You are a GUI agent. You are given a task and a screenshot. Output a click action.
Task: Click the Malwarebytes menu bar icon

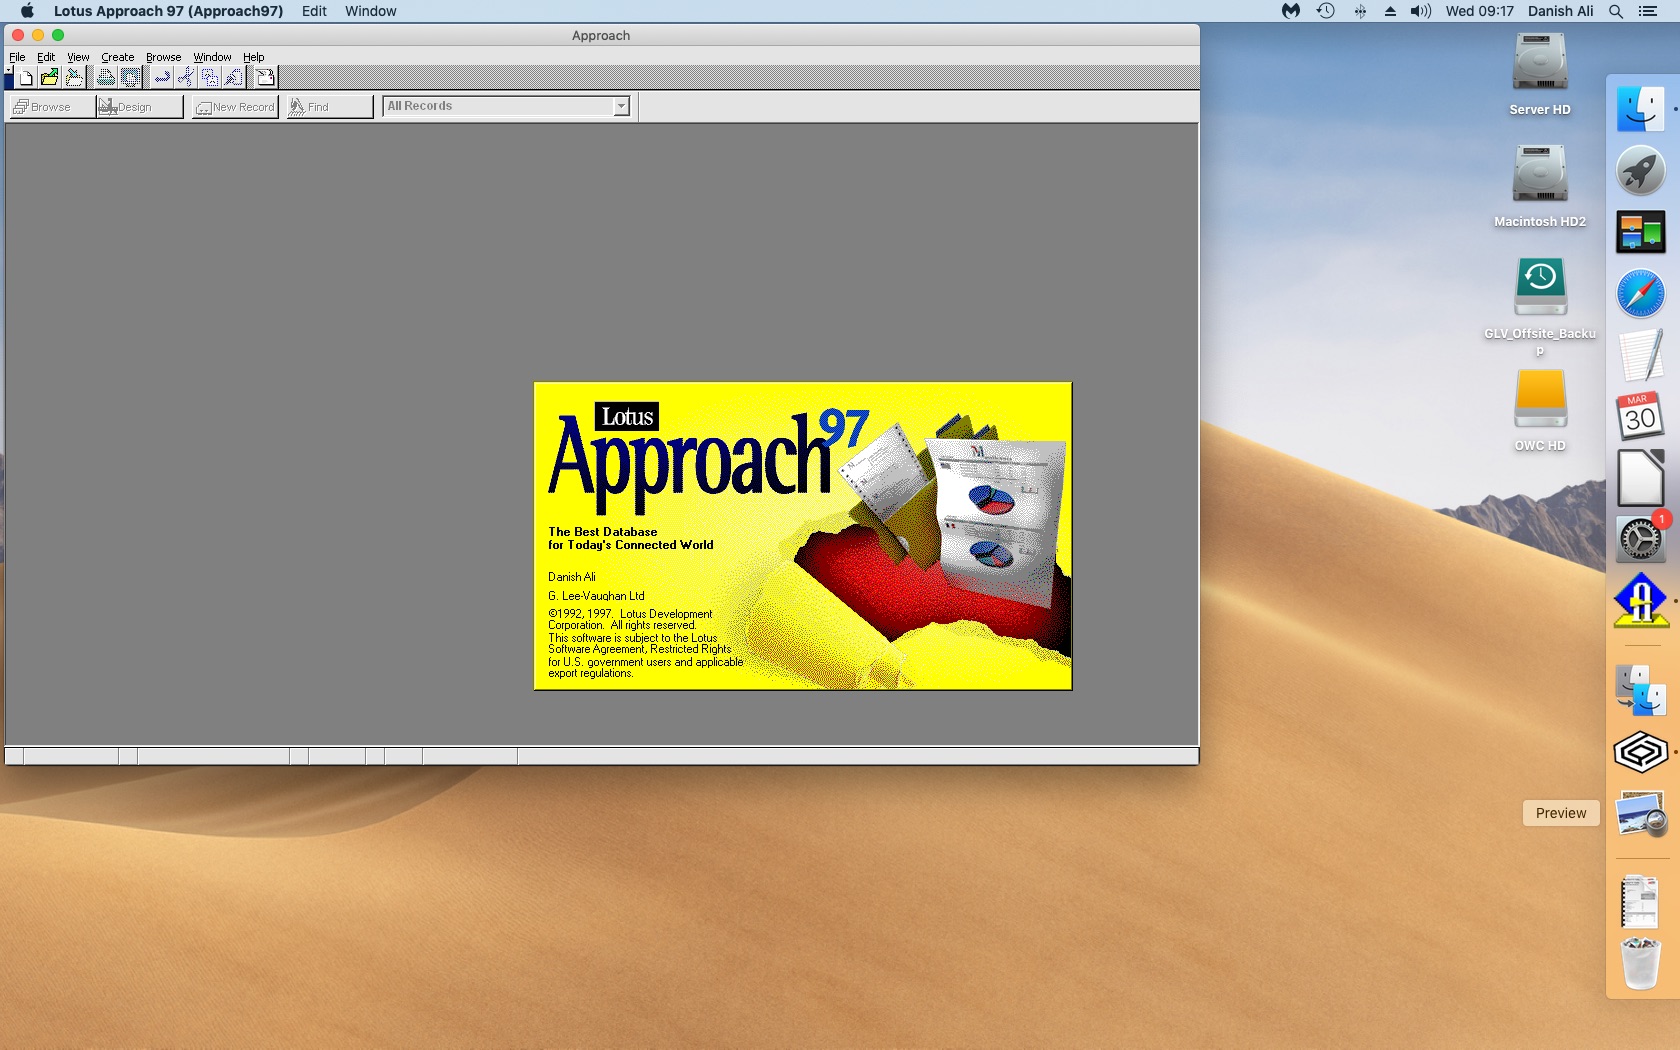1291,11
